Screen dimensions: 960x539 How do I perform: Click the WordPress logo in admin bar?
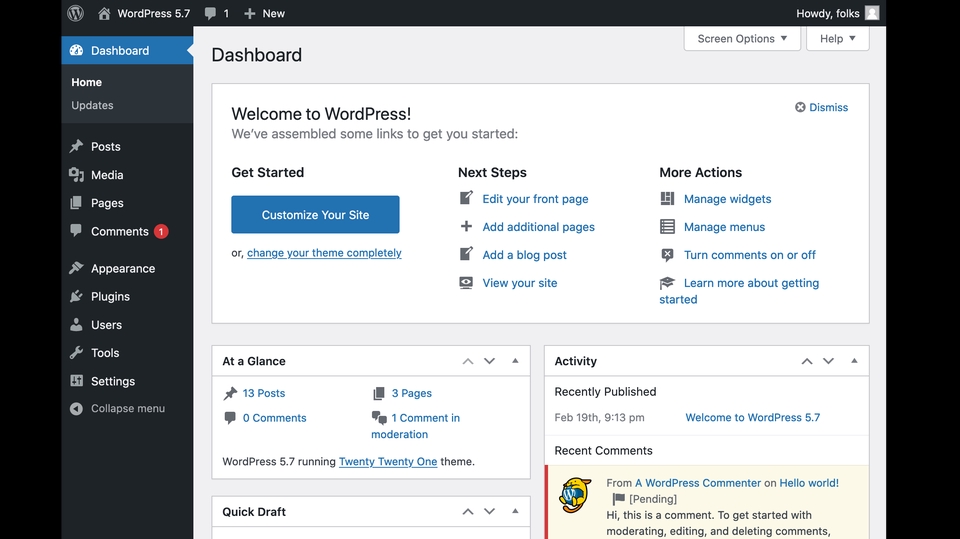(x=75, y=13)
